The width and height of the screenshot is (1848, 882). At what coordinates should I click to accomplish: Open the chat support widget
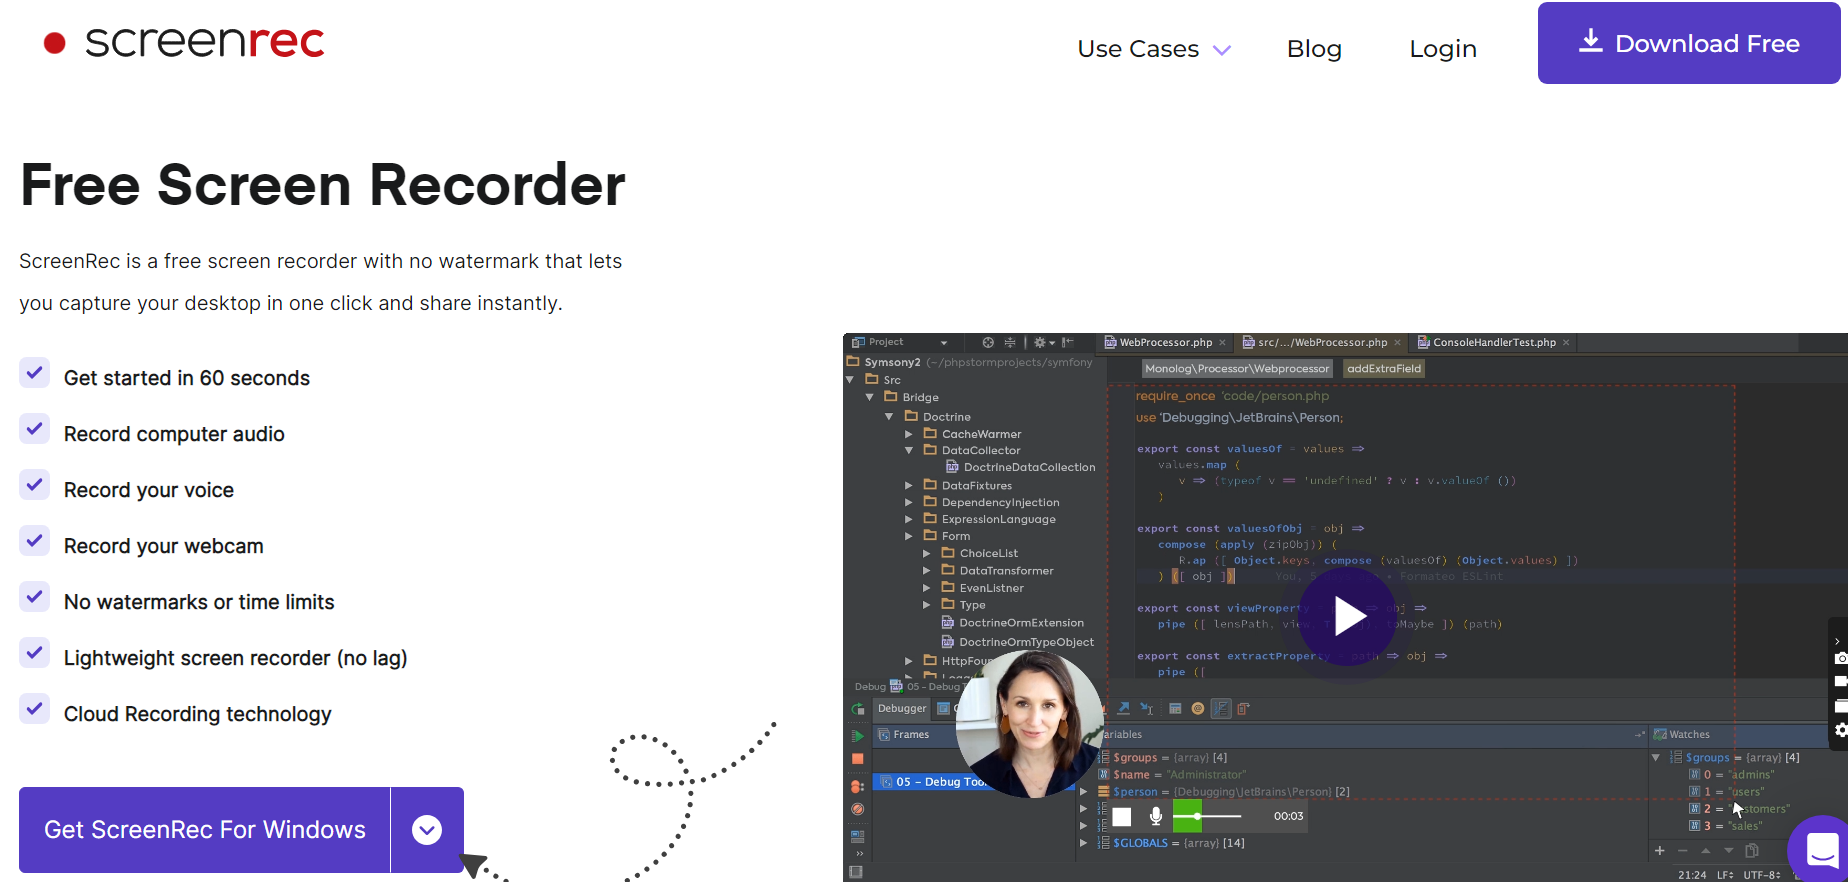click(x=1822, y=850)
